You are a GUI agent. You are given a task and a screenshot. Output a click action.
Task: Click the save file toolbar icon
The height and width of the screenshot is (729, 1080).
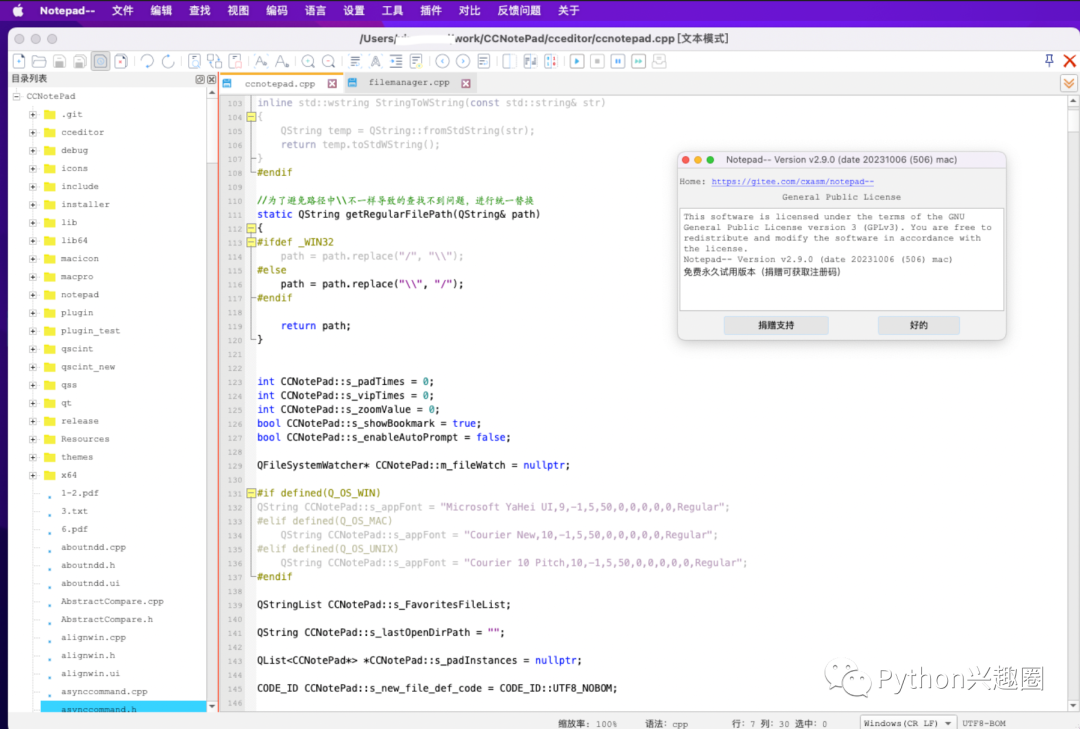coord(59,61)
